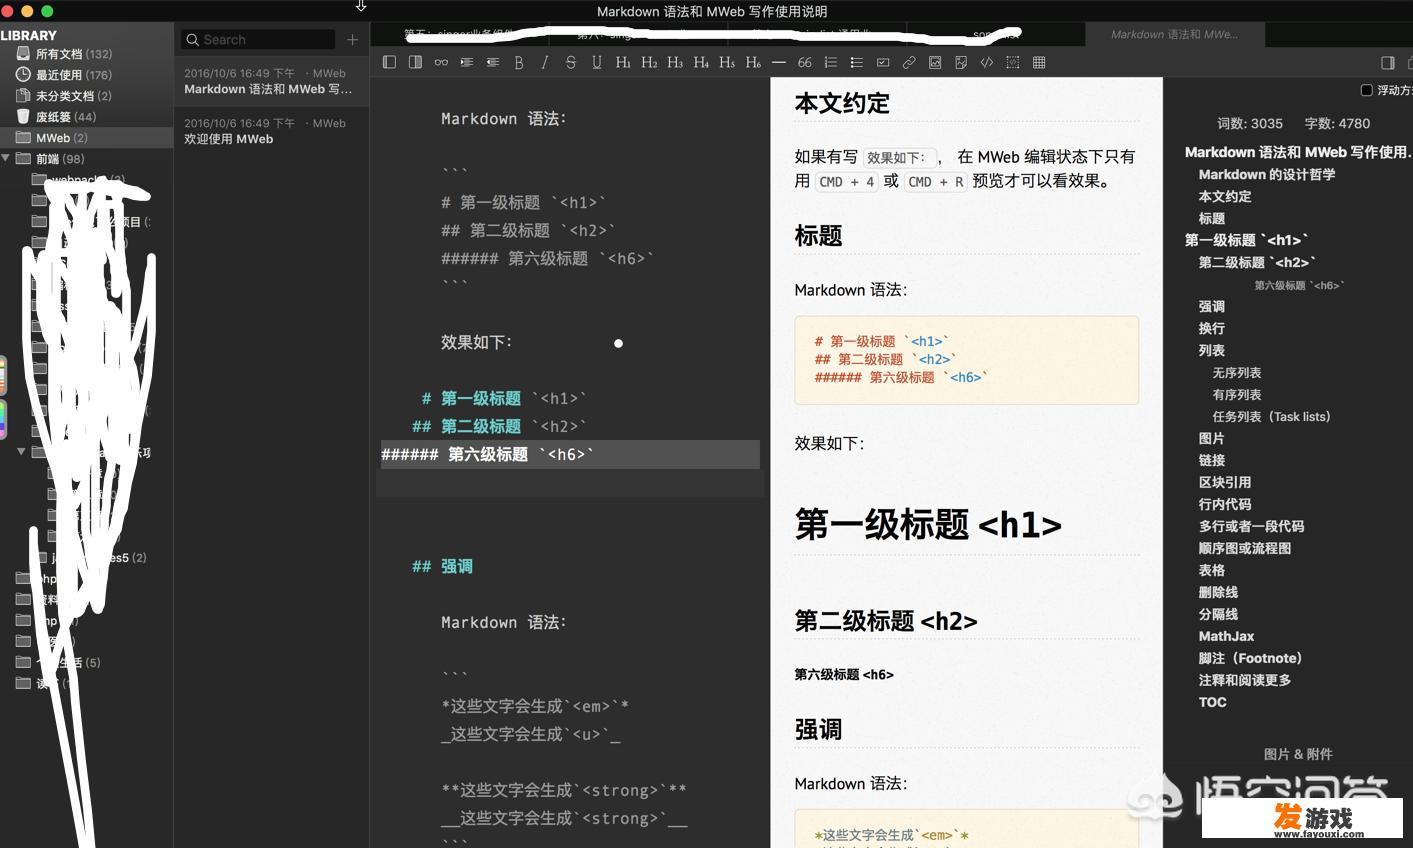This screenshot has height=848, width=1413.
Task: Apply strikethrough formatting from the toolbar
Action: coord(571,62)
